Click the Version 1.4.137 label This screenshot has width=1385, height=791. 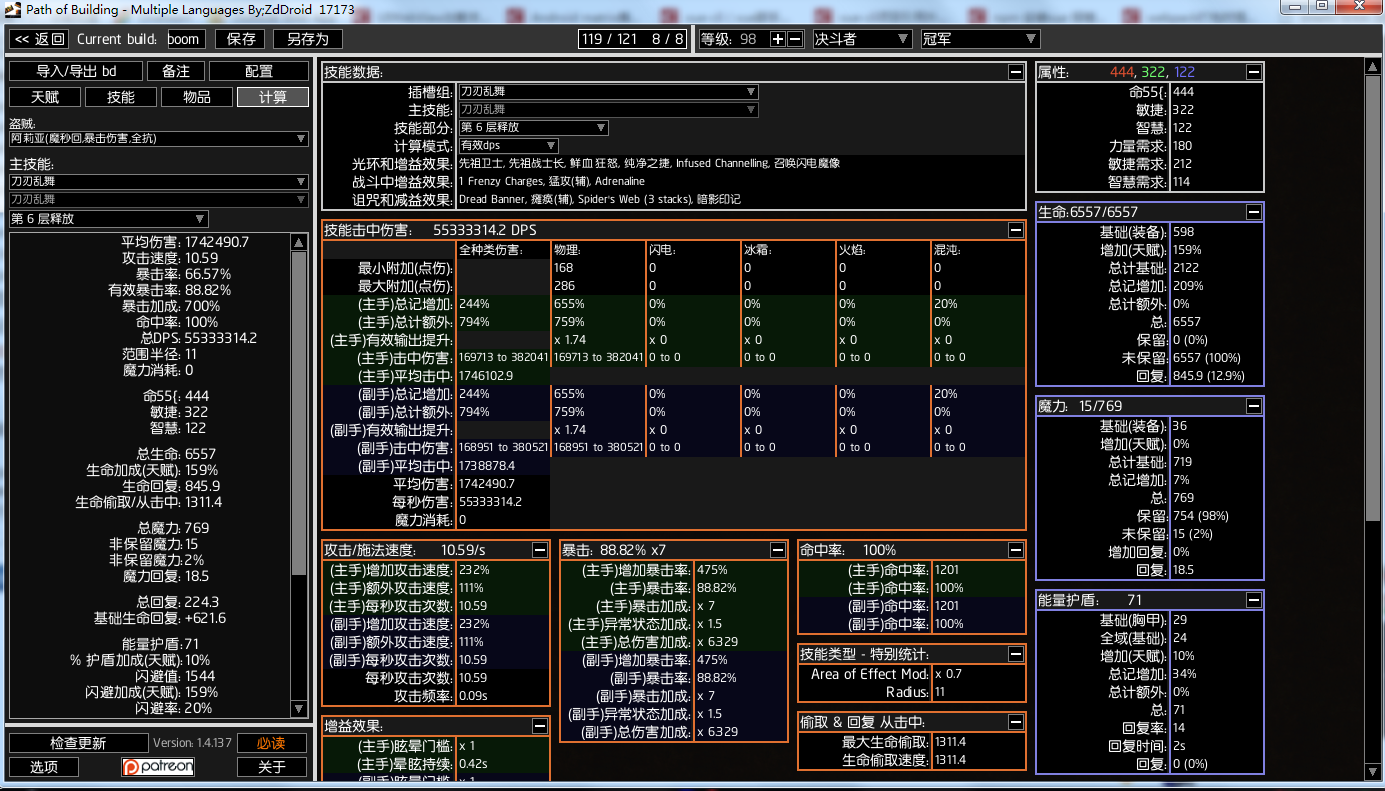click(192, 743)
